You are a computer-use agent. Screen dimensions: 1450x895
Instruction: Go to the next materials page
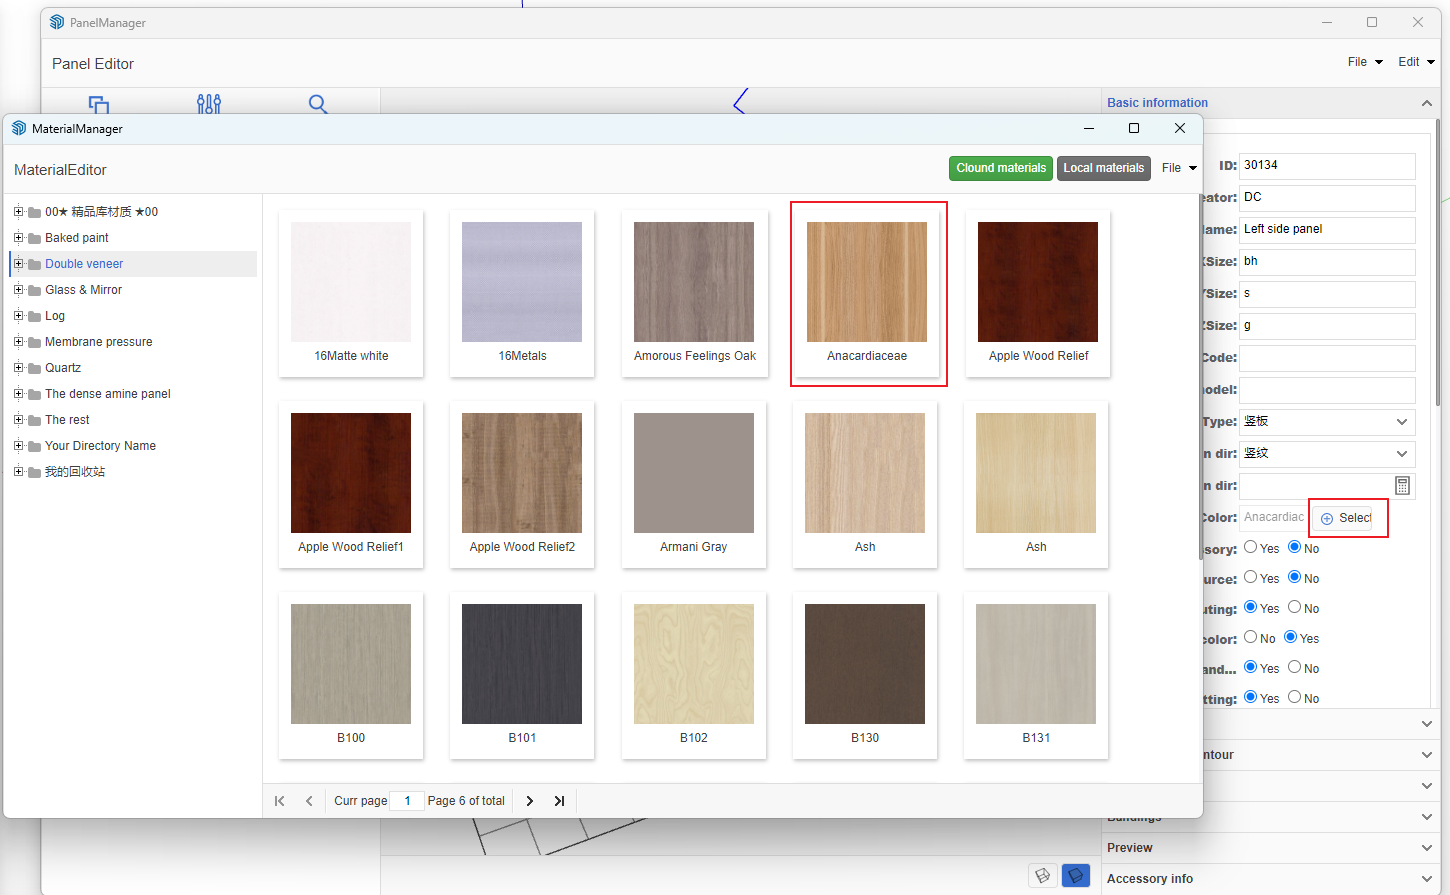pyautogui.click(x=530, y=801)
